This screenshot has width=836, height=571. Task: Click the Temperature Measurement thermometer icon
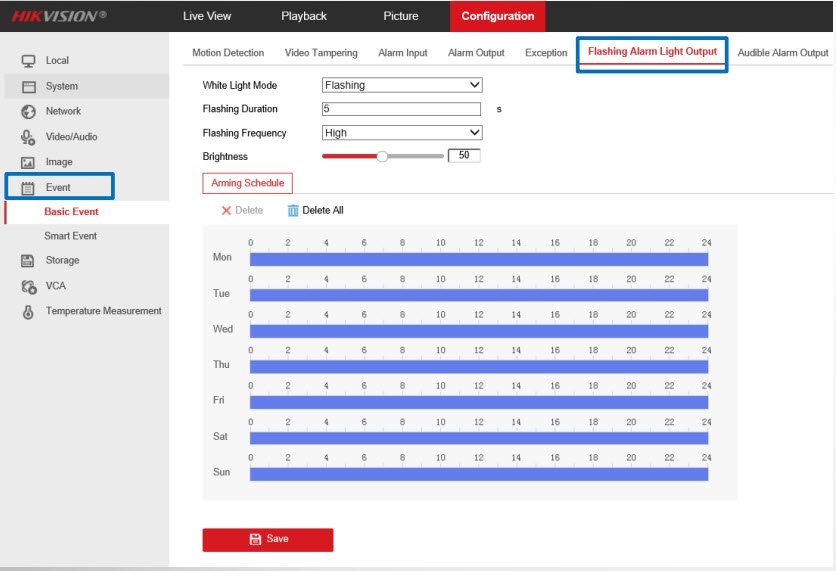pyautogui.click(x=28, y=312)
